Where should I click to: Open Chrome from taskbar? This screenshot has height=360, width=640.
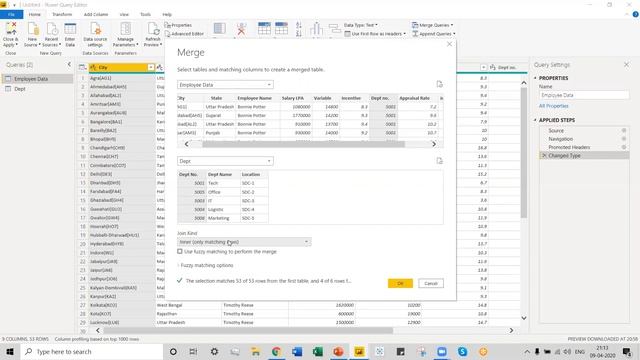276,351
